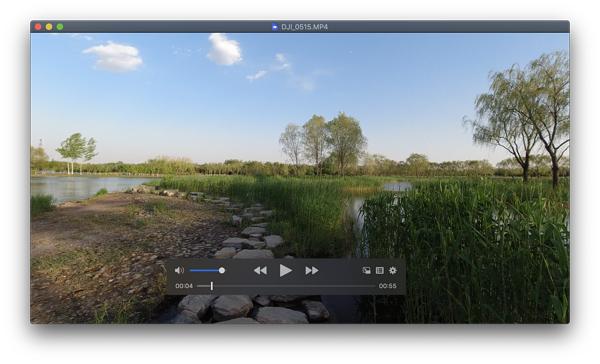Viewport: 600px width, 364px height.
Task: Click the volume slider knob
Action: [222, 271]
